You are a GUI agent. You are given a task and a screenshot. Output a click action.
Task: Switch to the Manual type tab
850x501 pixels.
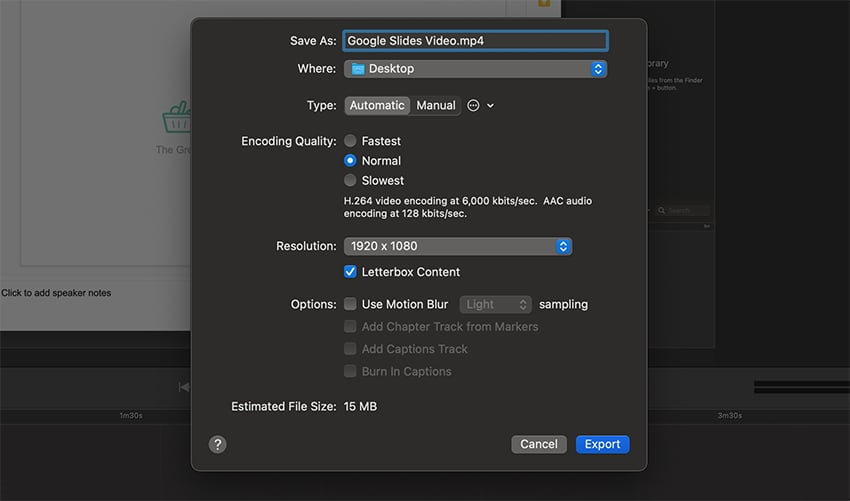click(436, 106)
